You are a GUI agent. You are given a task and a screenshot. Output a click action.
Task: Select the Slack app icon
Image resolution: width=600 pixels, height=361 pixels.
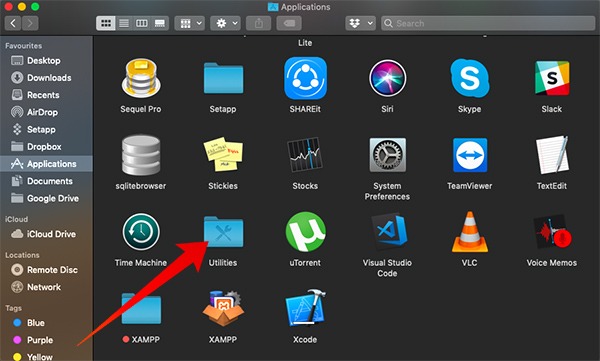tap(552, 78)
